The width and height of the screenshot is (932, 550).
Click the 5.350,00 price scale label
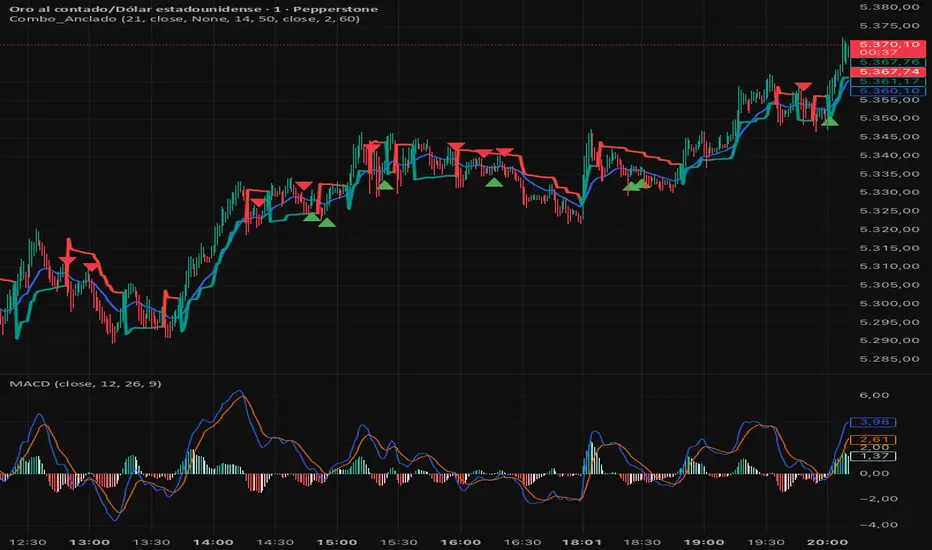pos(889,118)
